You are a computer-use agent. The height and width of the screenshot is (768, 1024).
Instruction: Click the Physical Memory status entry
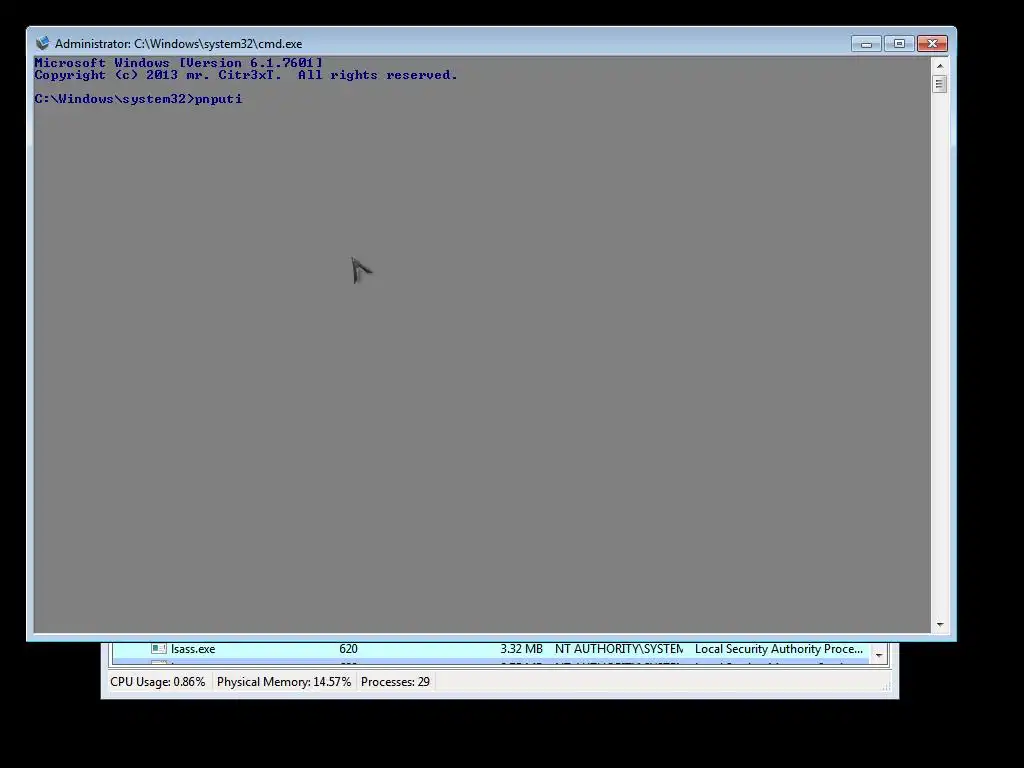point(283,682)
